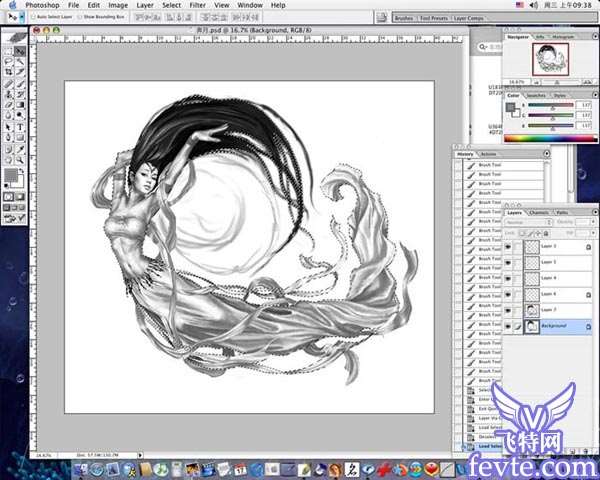600x480 pixels.
Task: Open the Color panel options menu
Action: tap(595, 95)
